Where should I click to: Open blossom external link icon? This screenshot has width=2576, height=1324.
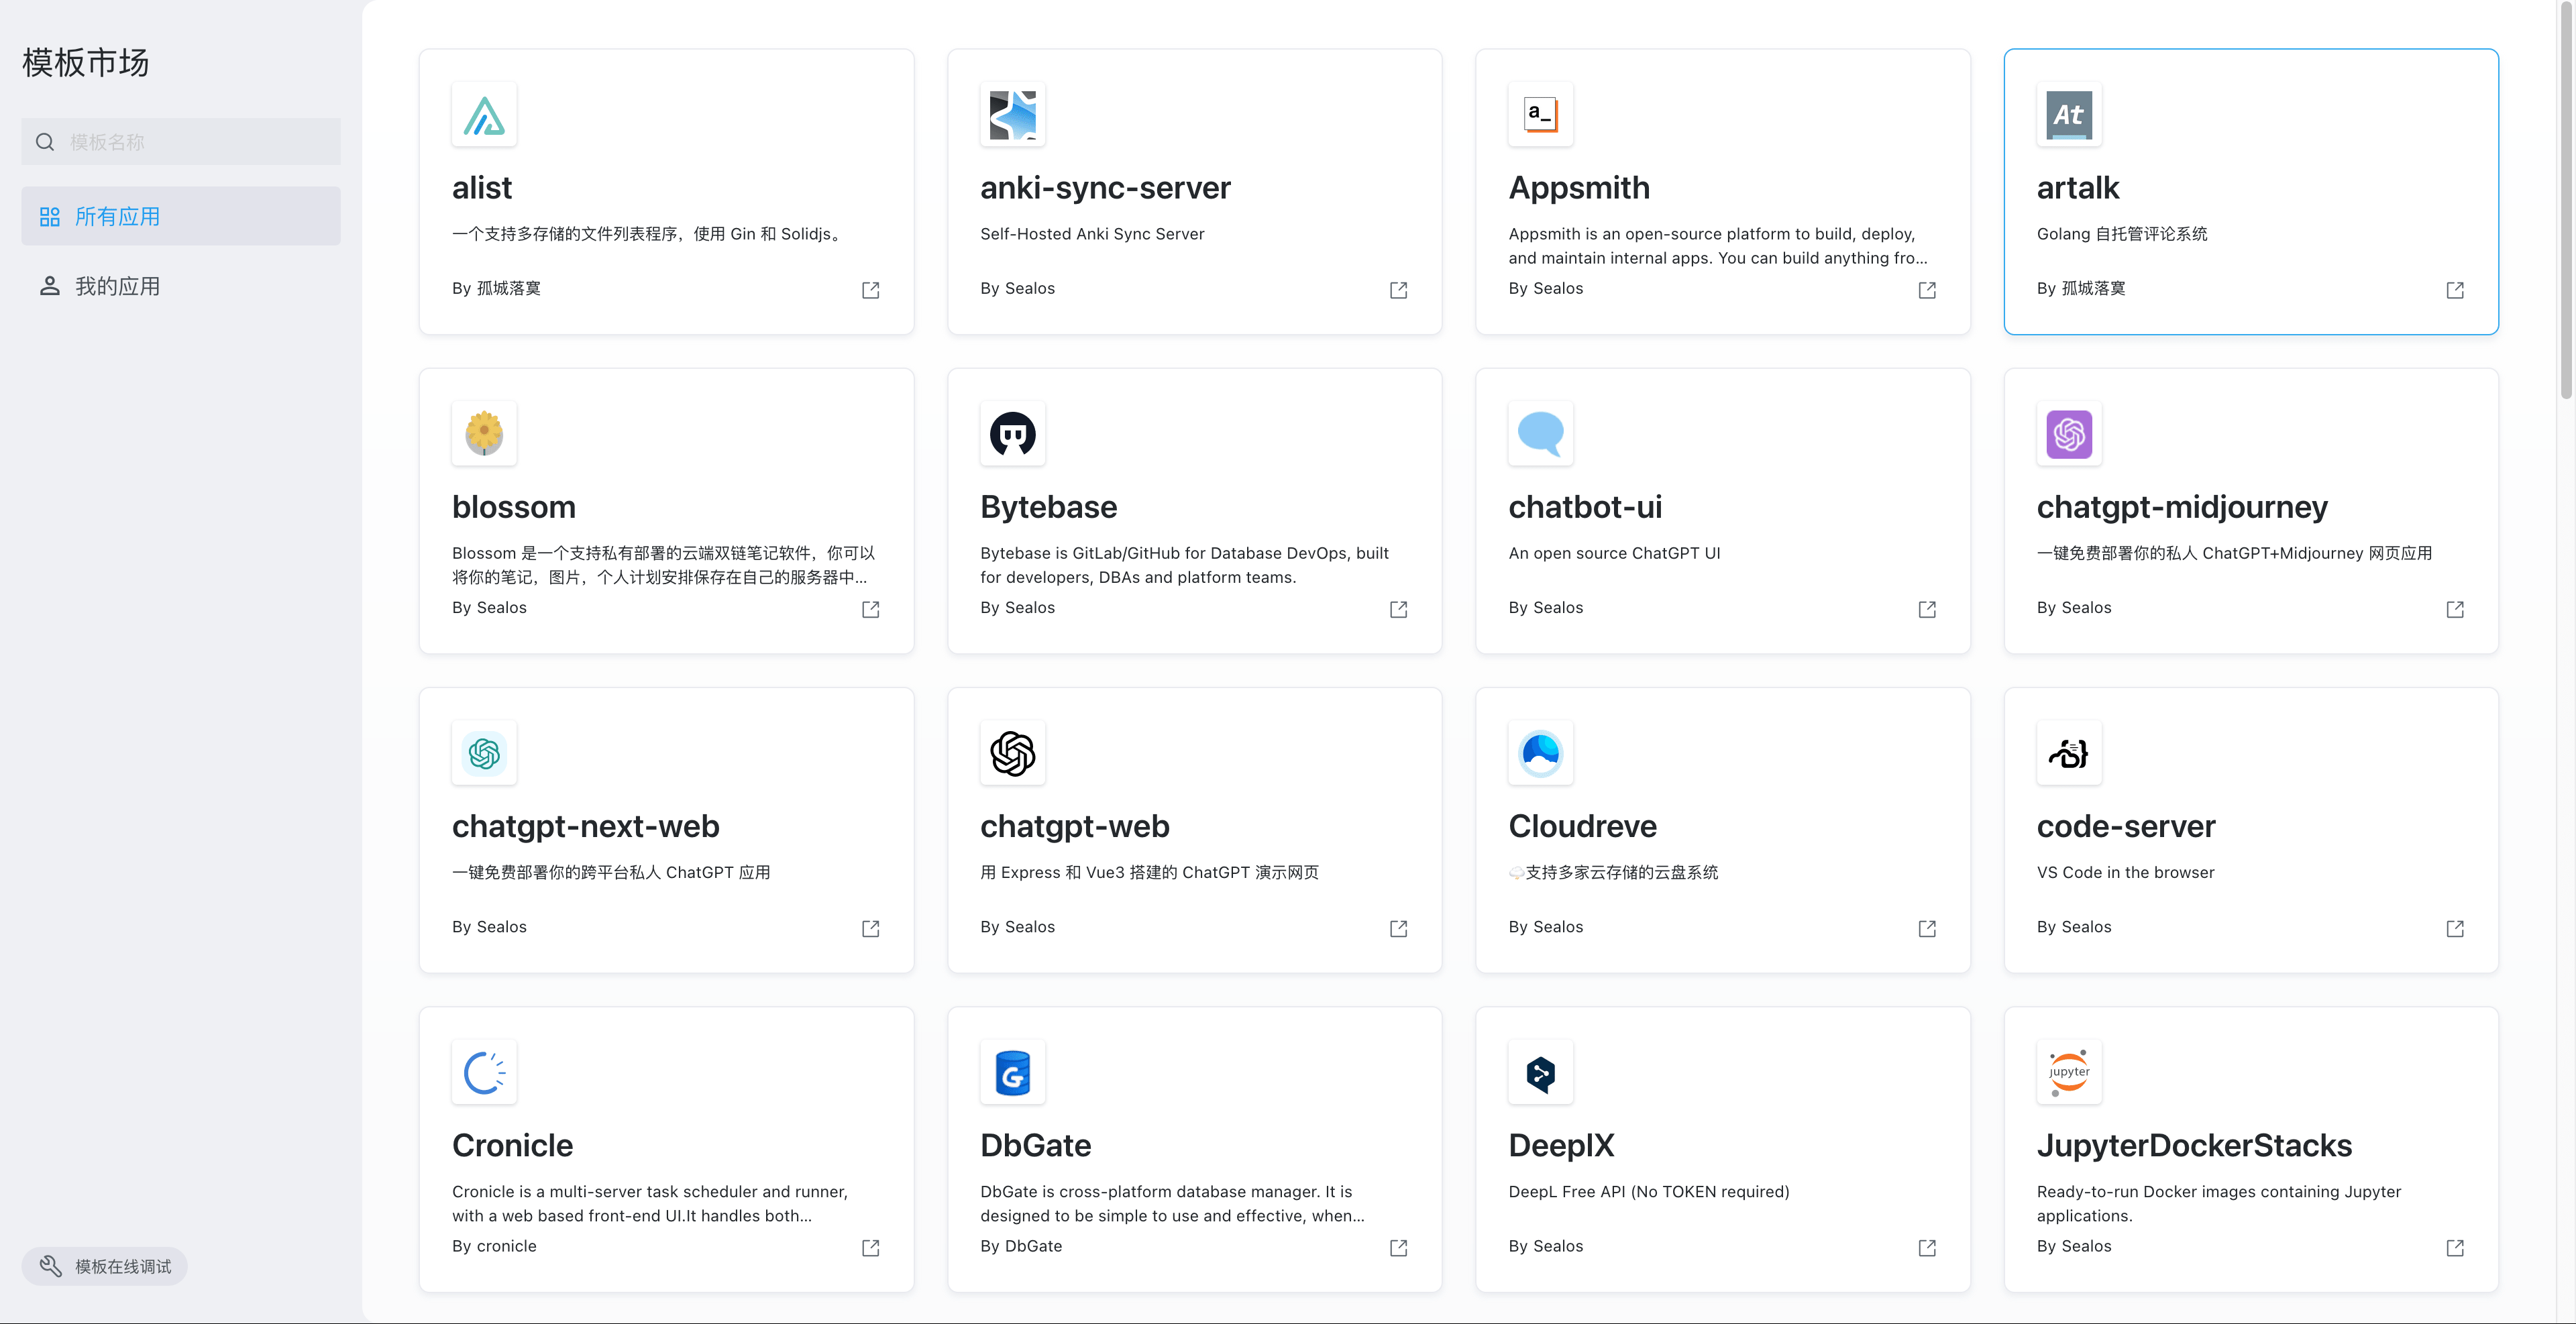point(870,609)
